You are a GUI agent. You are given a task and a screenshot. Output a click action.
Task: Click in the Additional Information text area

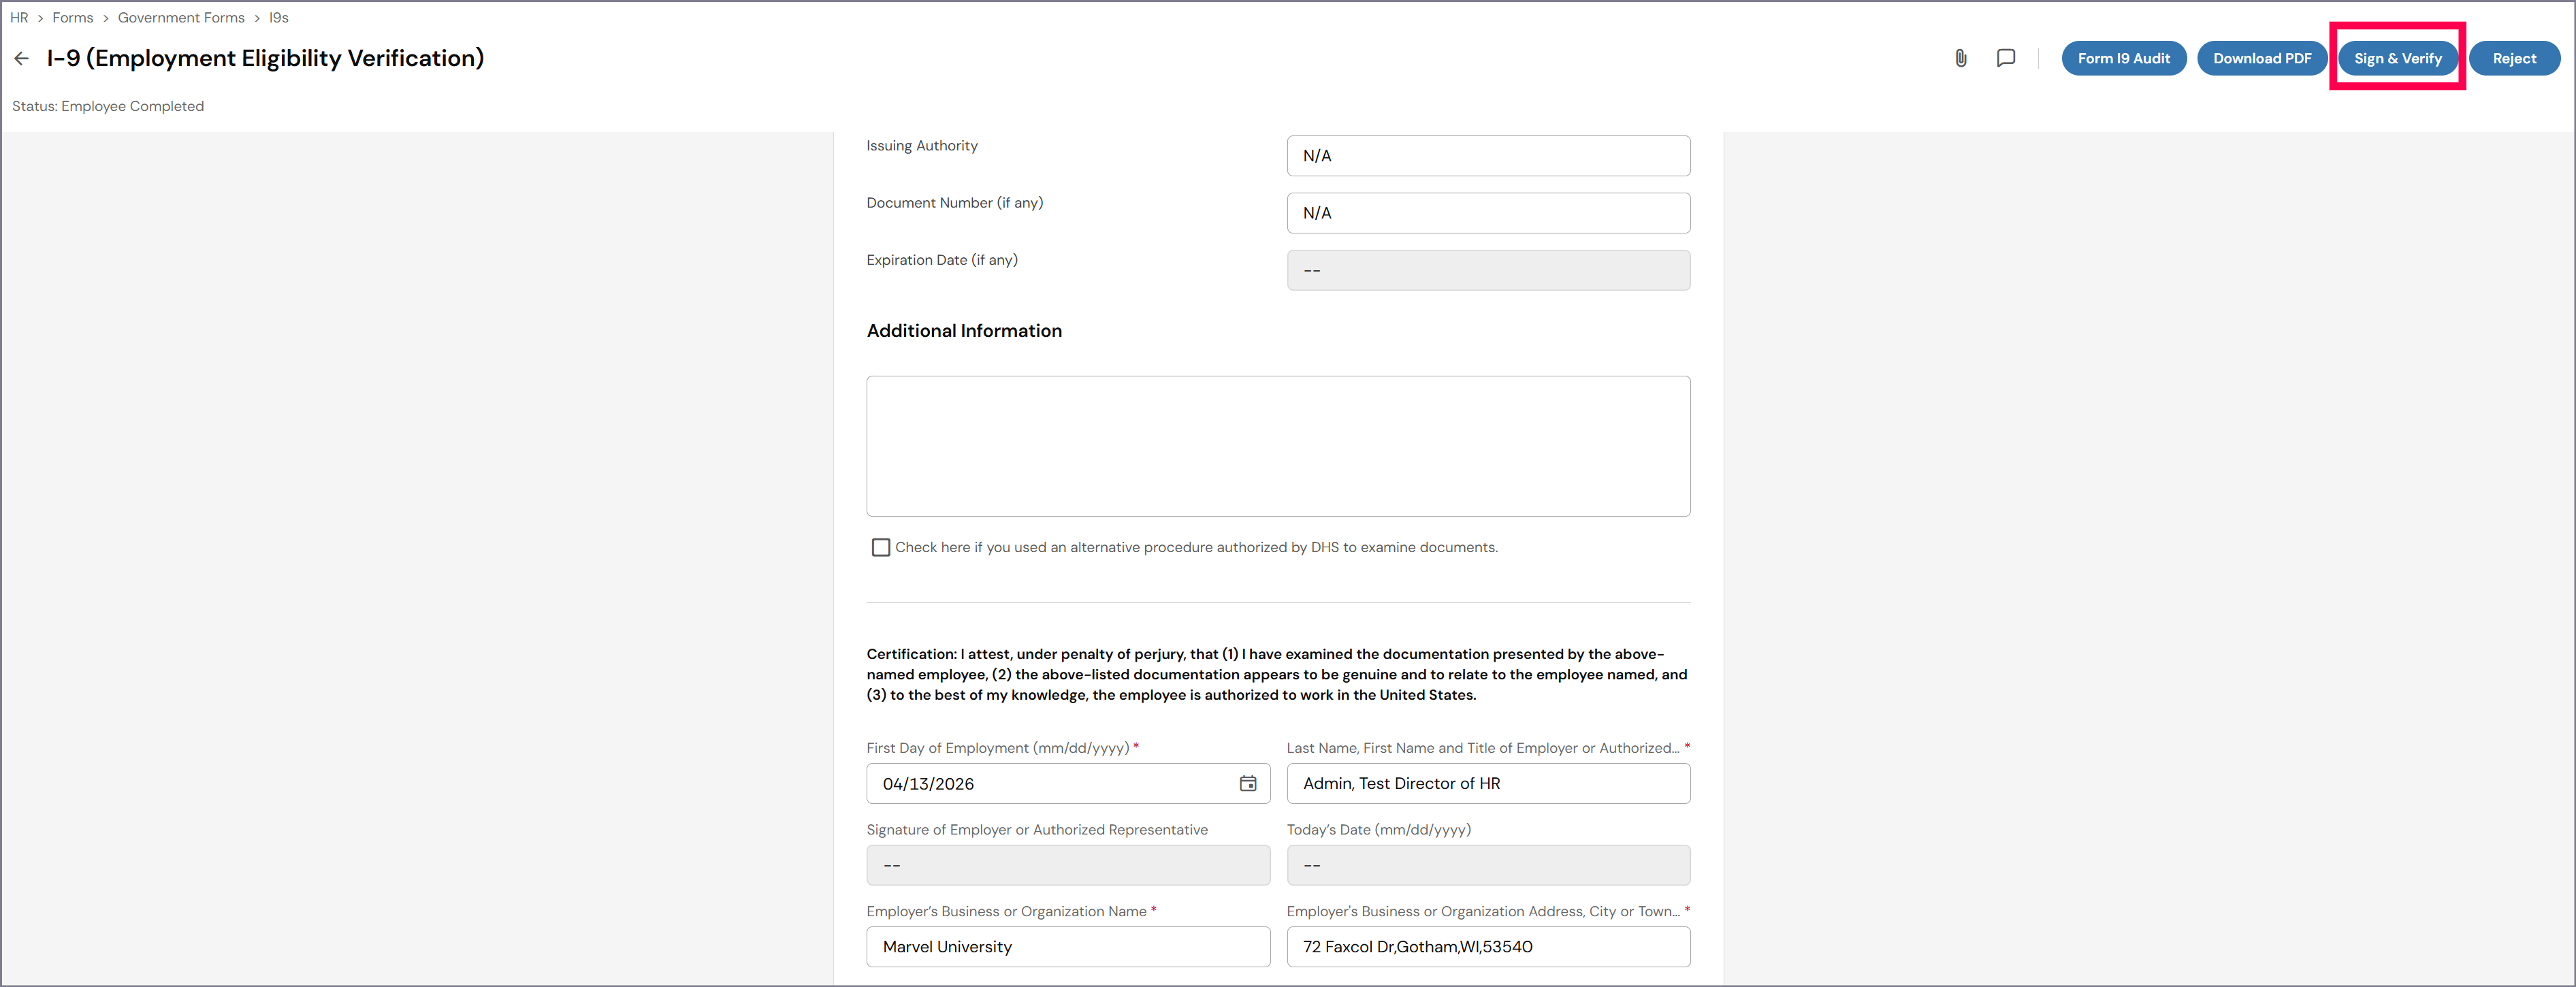tap(1277, 446)
